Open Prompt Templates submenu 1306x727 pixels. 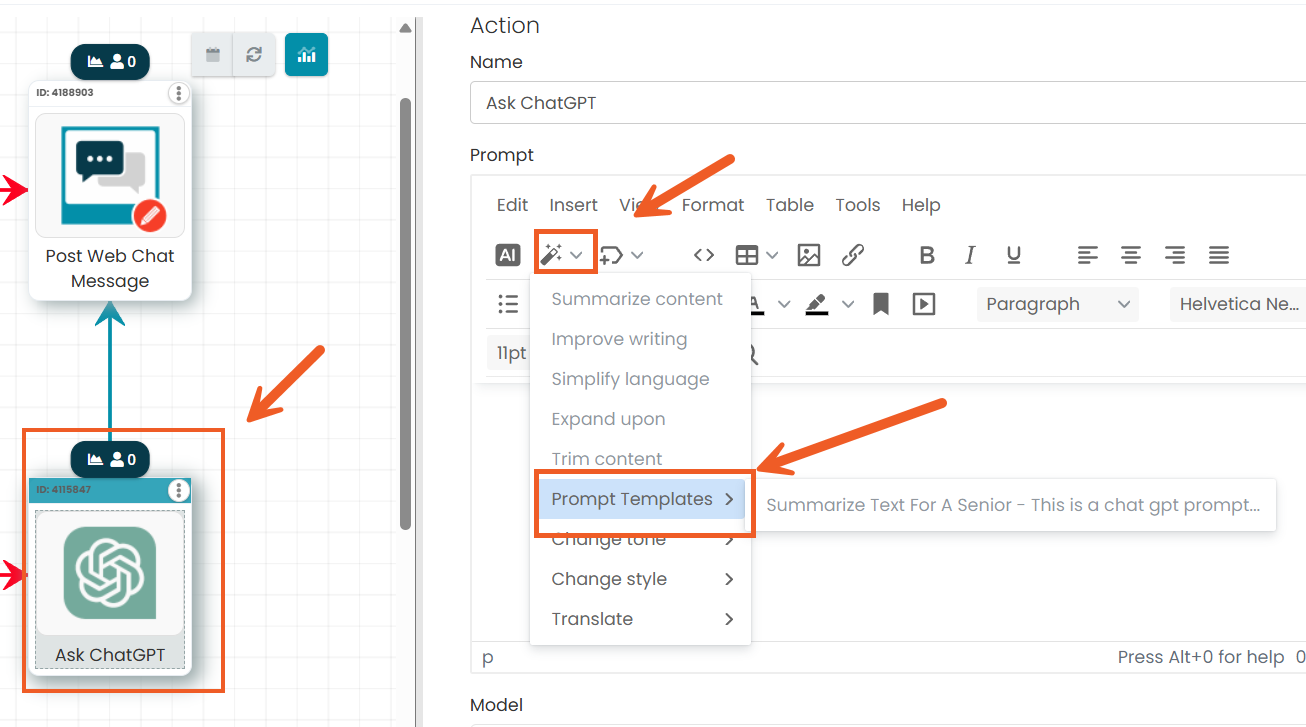(x=640, y=499)
